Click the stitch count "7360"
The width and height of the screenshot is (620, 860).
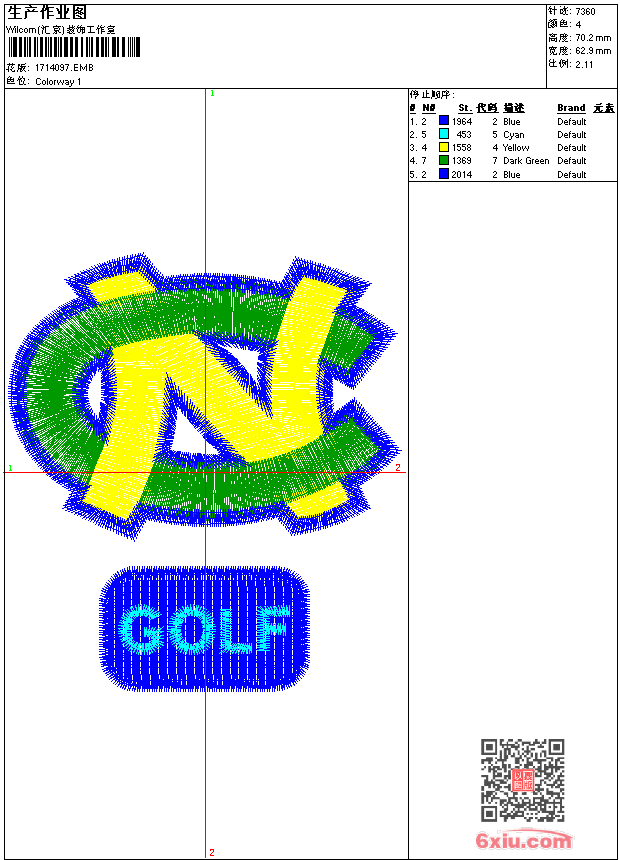pyautogui.click(x=585, y=11)
